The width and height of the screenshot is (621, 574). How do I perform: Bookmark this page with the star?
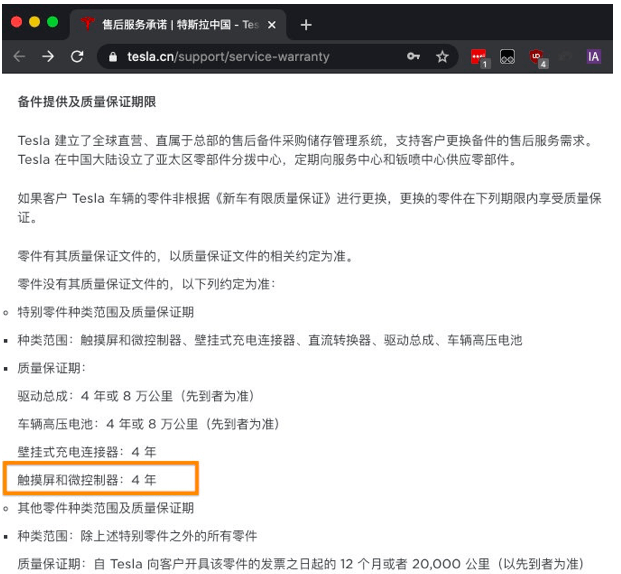pos(442,57)
